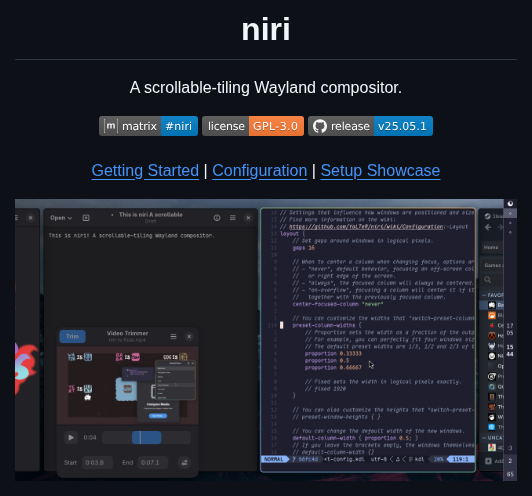Click the video preview in Video Trimmer
Screen dimensions: 532x496
(128, 385)
